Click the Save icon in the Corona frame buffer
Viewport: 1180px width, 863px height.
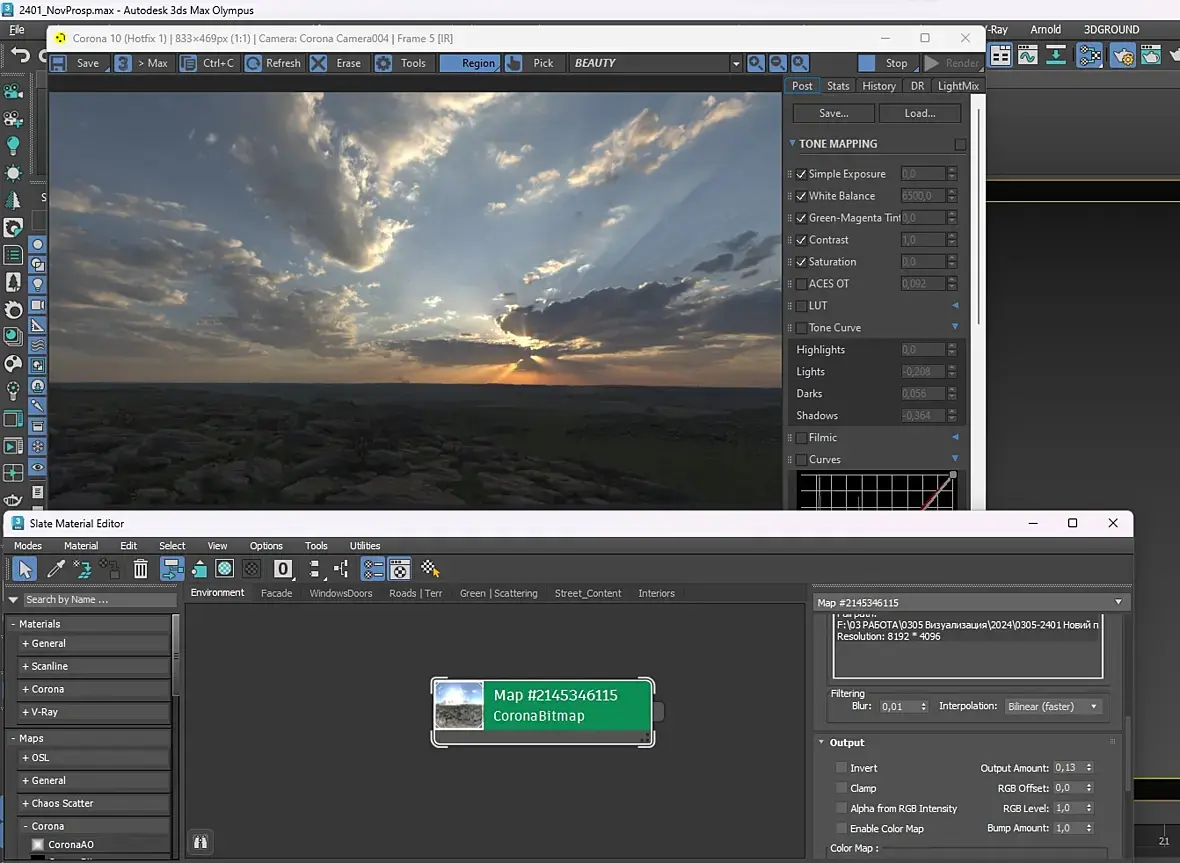[x=59, y=63]
